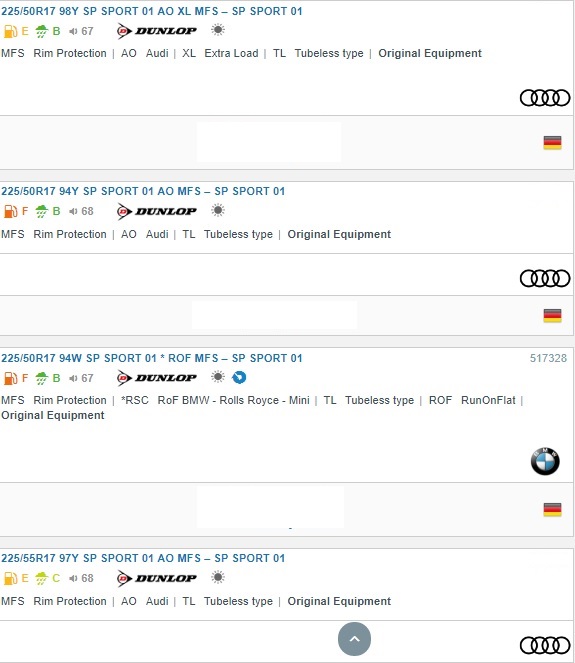
Task: Click wet grip rain icon of the 98Y tyre
Action: (41, 31)
